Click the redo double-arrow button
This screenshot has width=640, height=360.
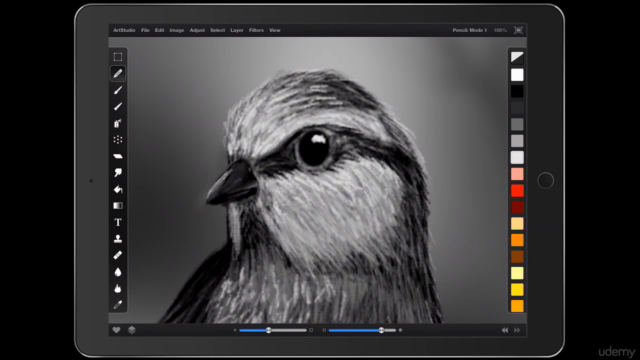[x=517, y=330]
